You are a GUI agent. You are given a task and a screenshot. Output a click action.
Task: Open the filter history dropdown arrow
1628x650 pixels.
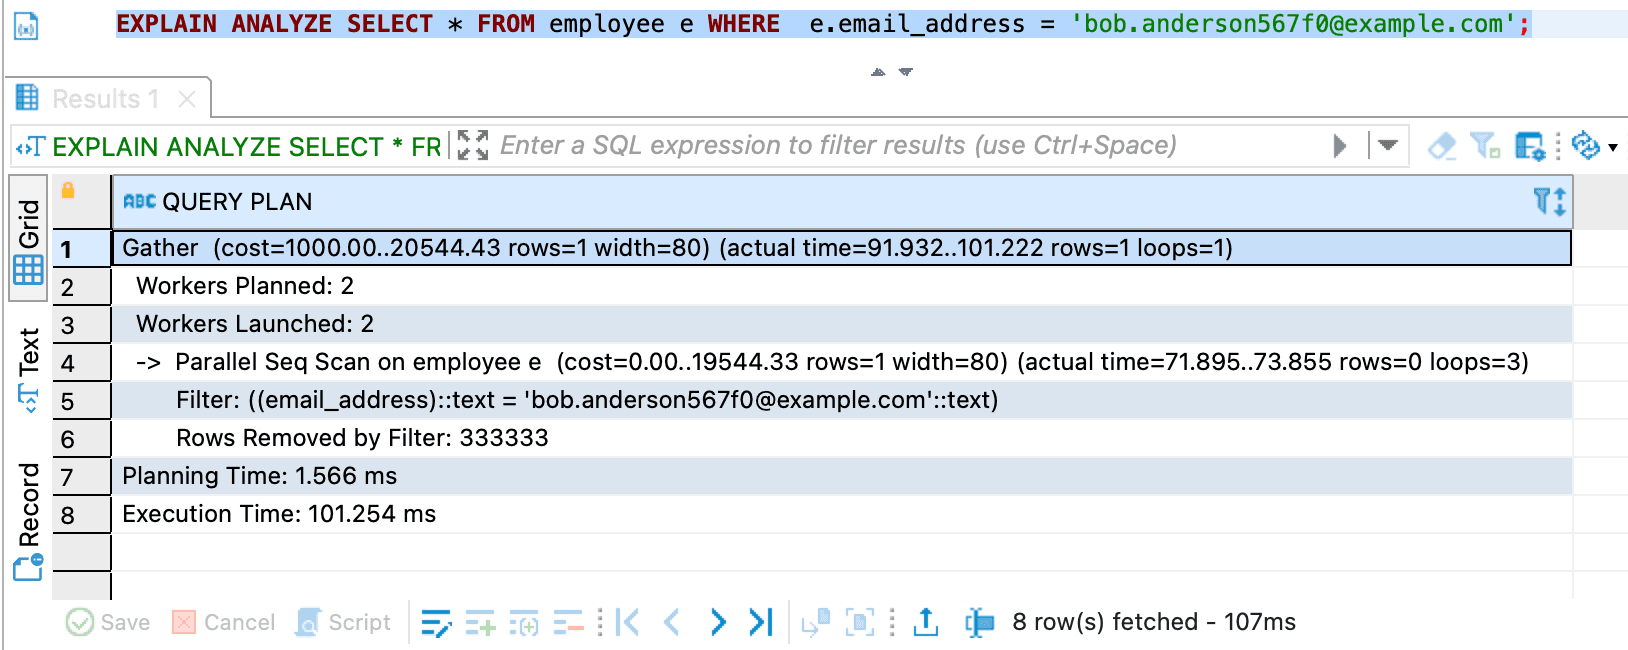pos(1388,146)
